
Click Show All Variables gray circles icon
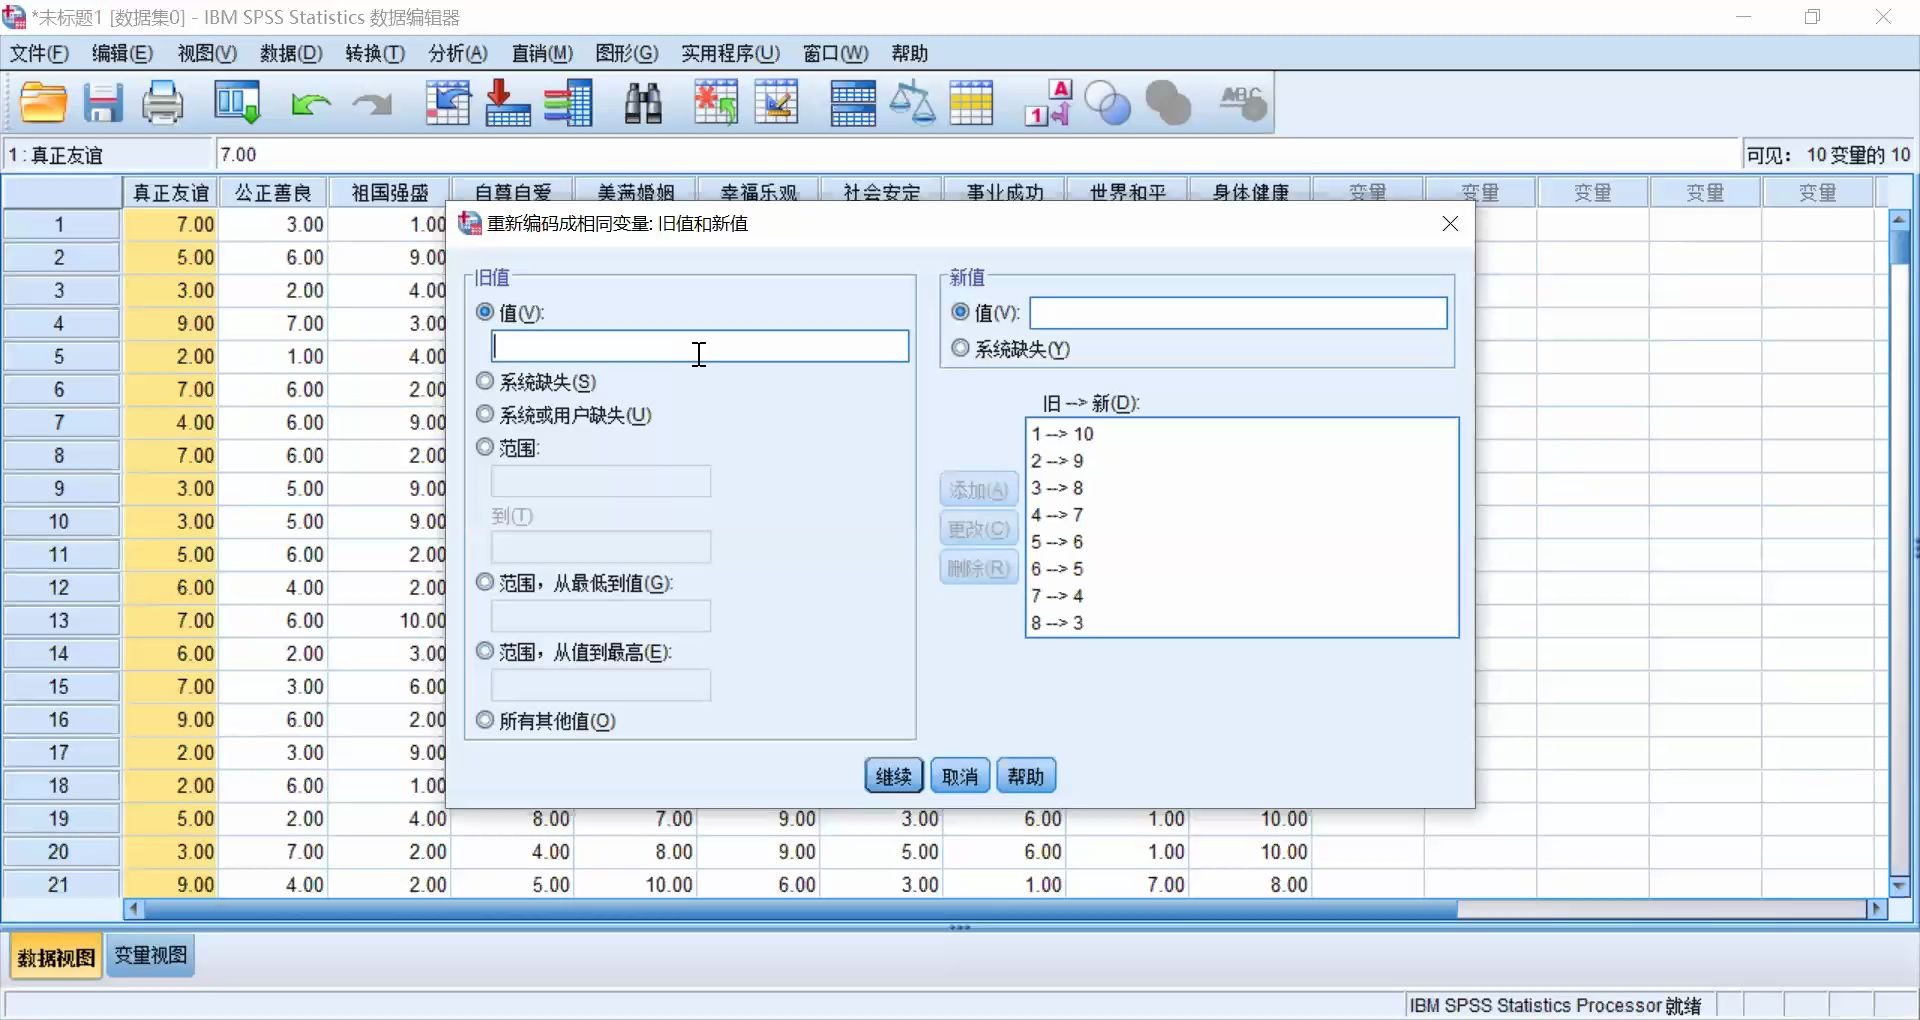[1168, 103]
